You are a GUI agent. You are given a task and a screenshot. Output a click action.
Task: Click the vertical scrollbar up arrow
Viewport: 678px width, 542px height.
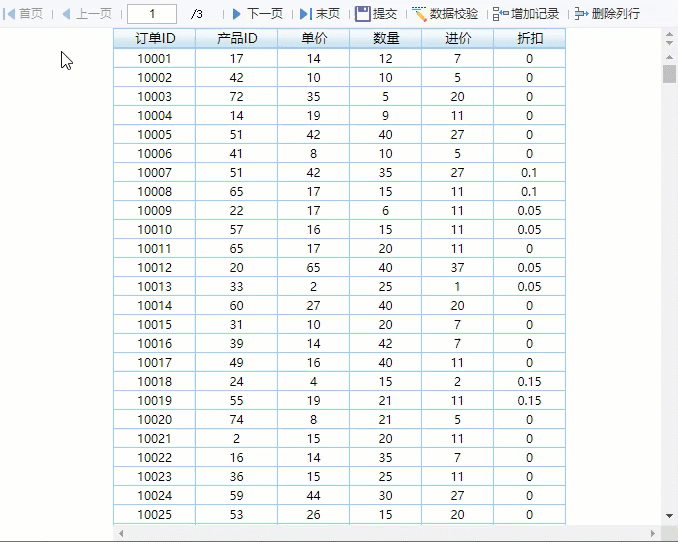click(669, 57)
